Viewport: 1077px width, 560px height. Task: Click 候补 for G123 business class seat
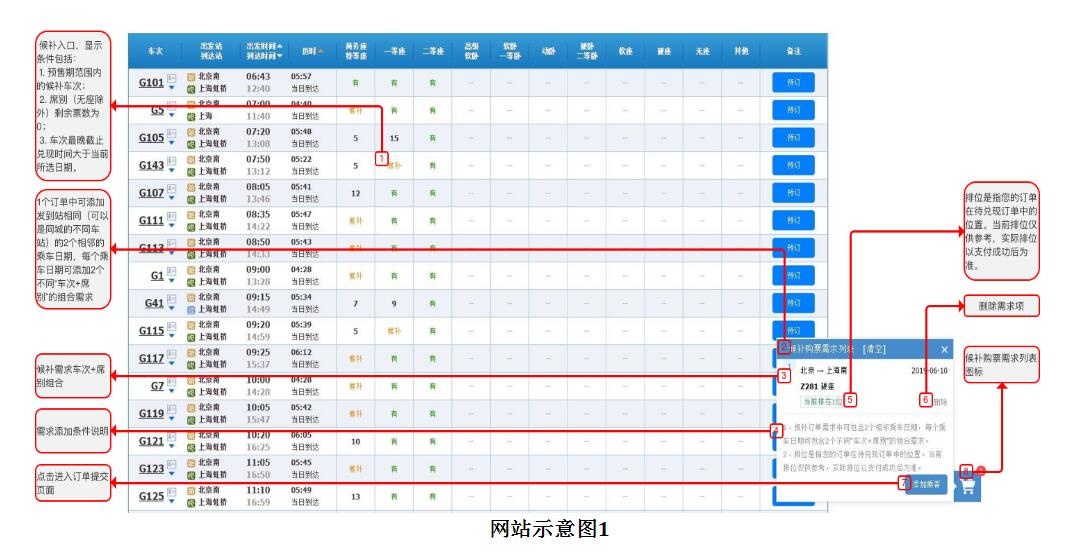[x=356, y=469]
